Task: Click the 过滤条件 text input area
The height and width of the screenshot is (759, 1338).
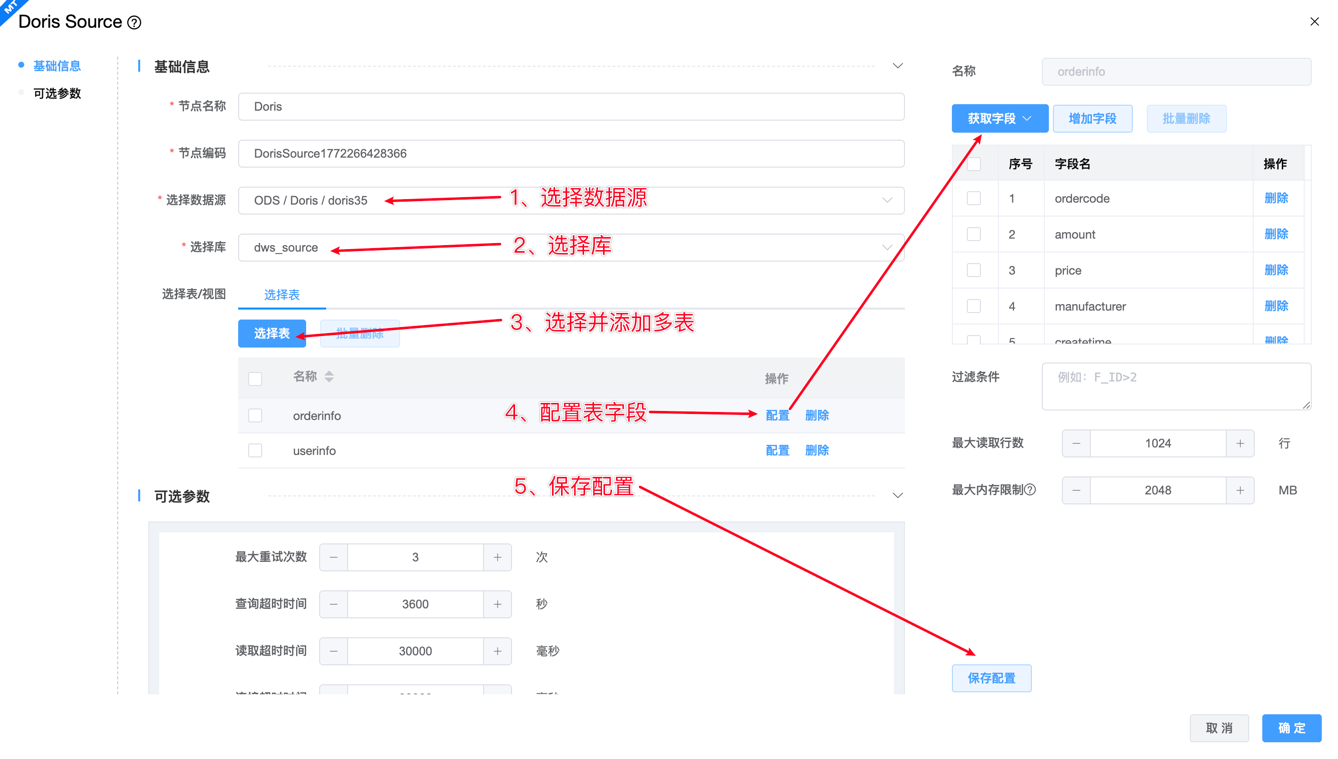Action: (x=1175, y=386)
